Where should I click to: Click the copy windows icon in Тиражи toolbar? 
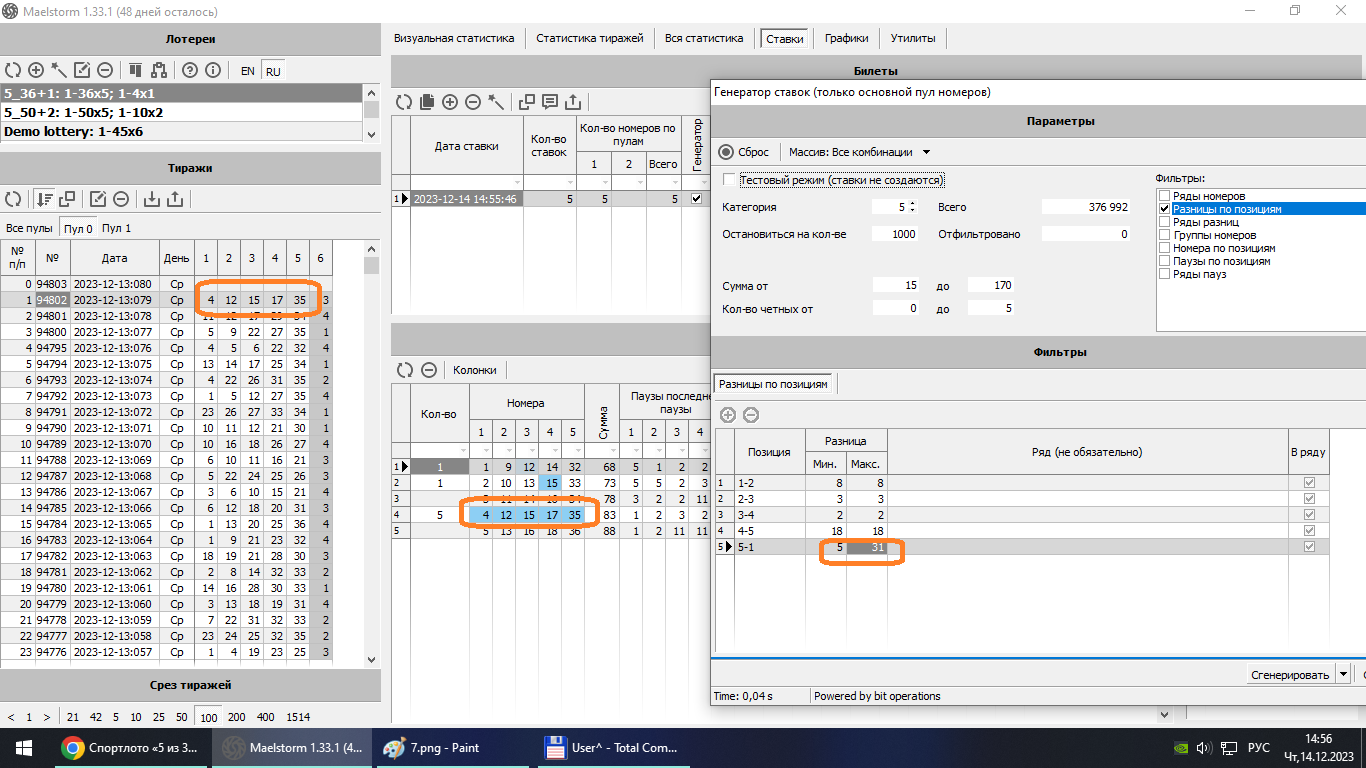[67, 199]
